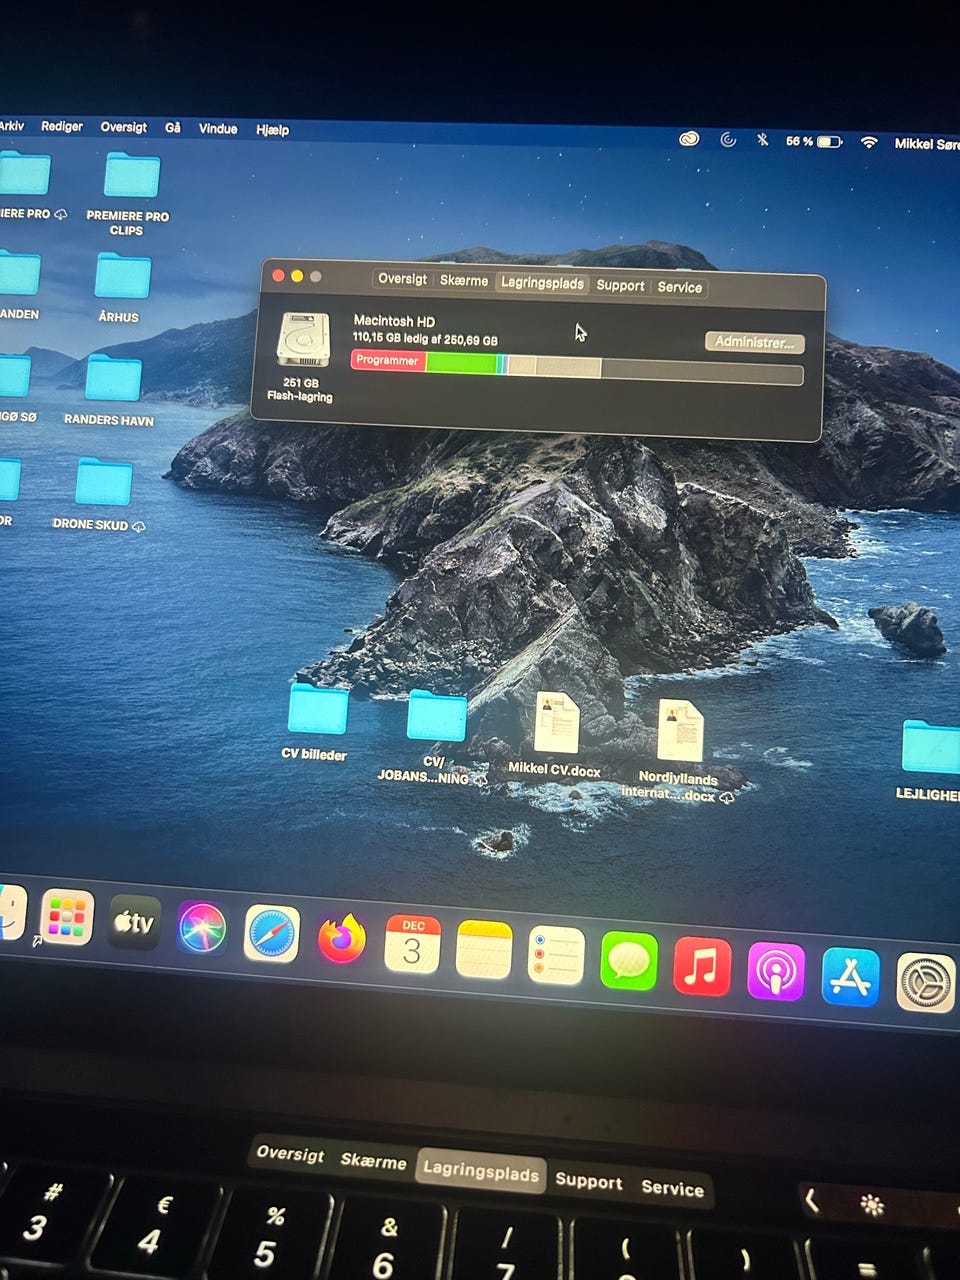Click the light gray storage bar segment
Screen dimensions: 960x1280
point(568,367)
